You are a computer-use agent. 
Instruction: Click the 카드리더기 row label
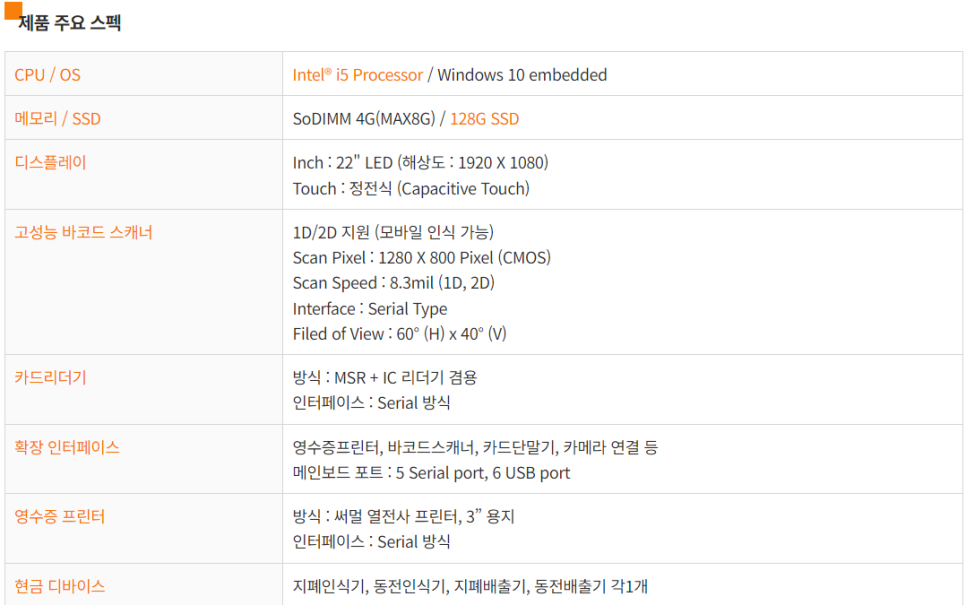coord(51,377)
